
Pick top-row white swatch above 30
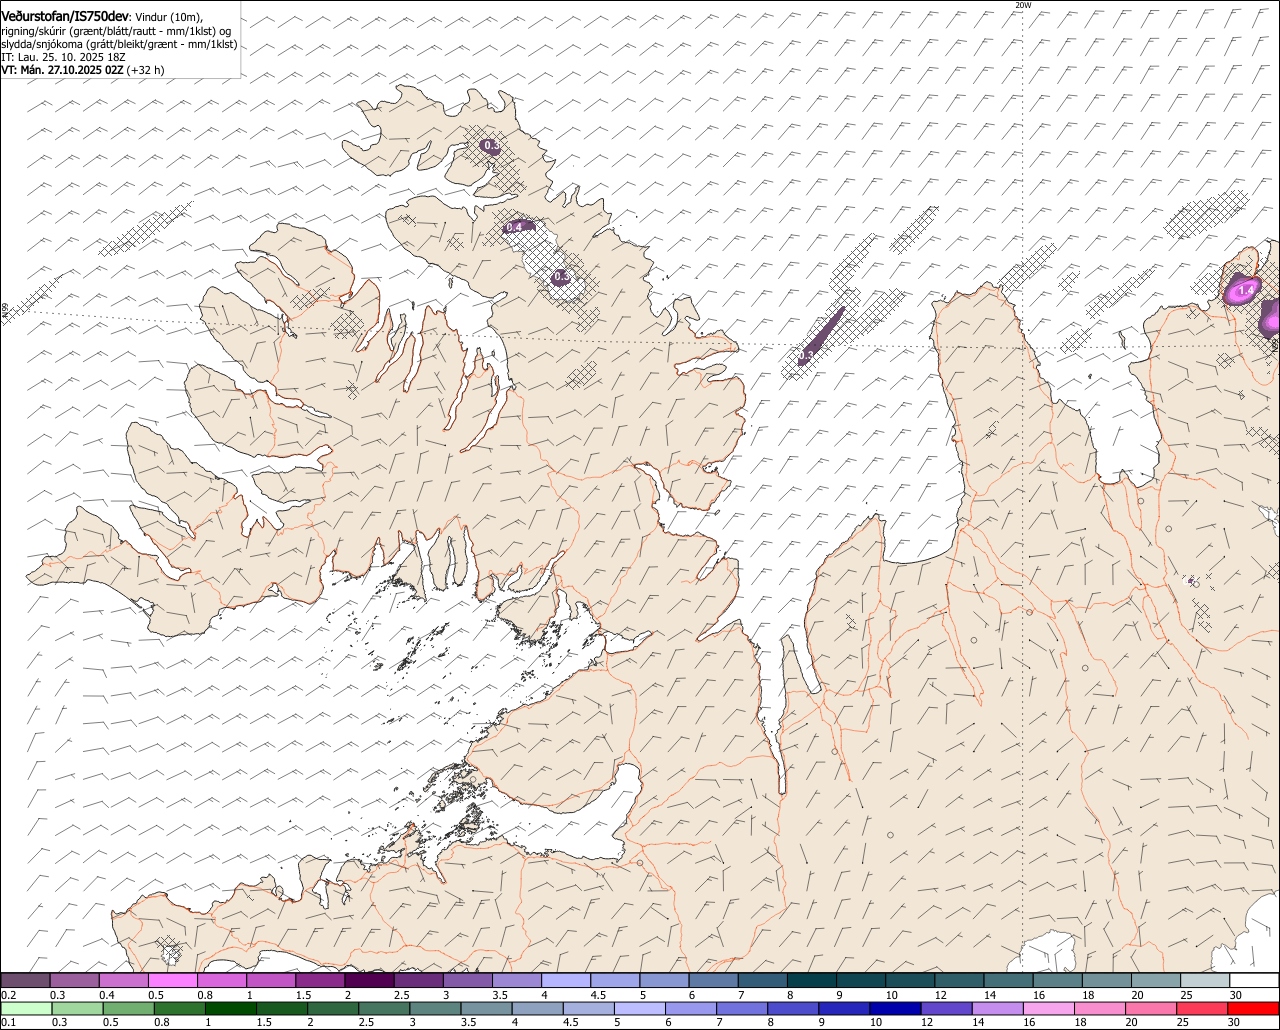pos(1254,980)
